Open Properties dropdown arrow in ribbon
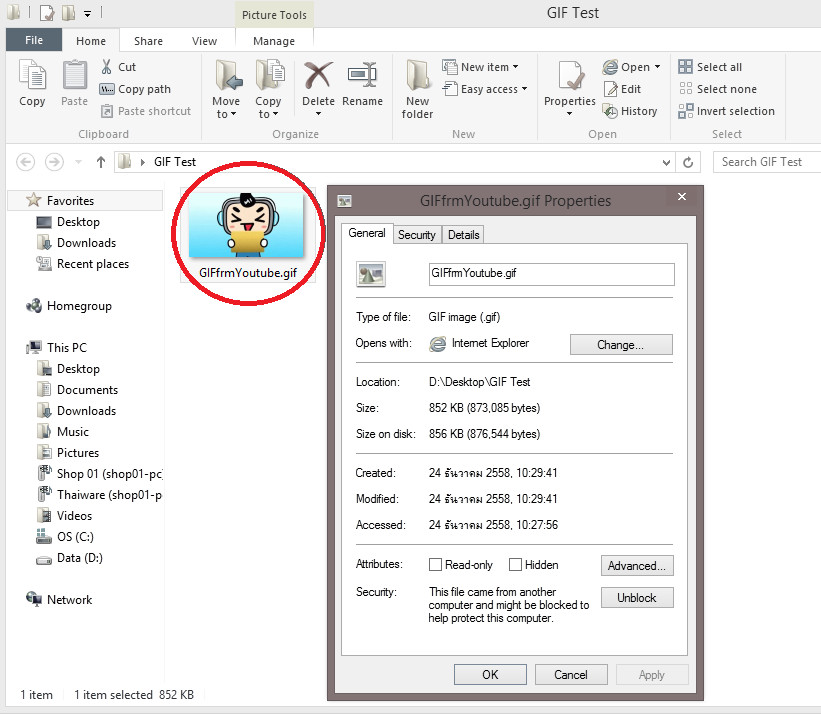The image size is (821, 714). [570, 113]
